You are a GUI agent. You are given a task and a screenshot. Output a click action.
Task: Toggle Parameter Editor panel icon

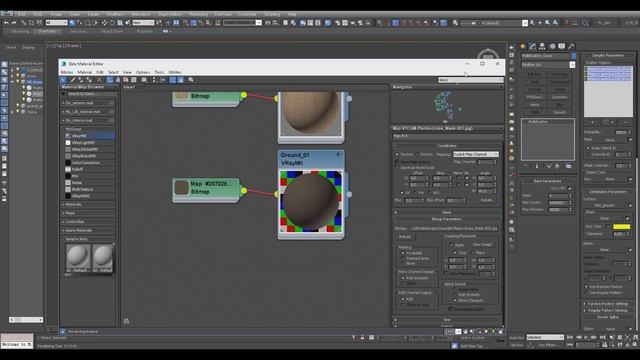180,80
